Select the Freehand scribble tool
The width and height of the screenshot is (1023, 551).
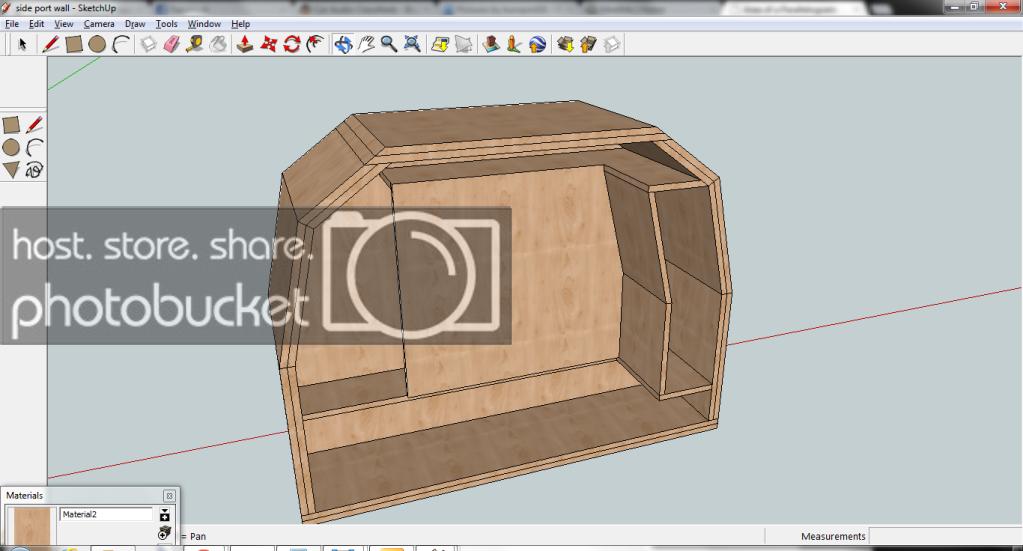coord(35,170)
